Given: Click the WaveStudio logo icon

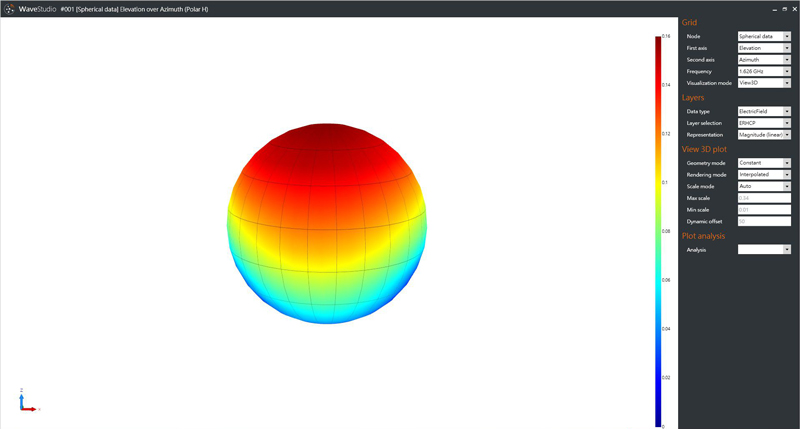Looking at the screenshot, I should 9,8.
